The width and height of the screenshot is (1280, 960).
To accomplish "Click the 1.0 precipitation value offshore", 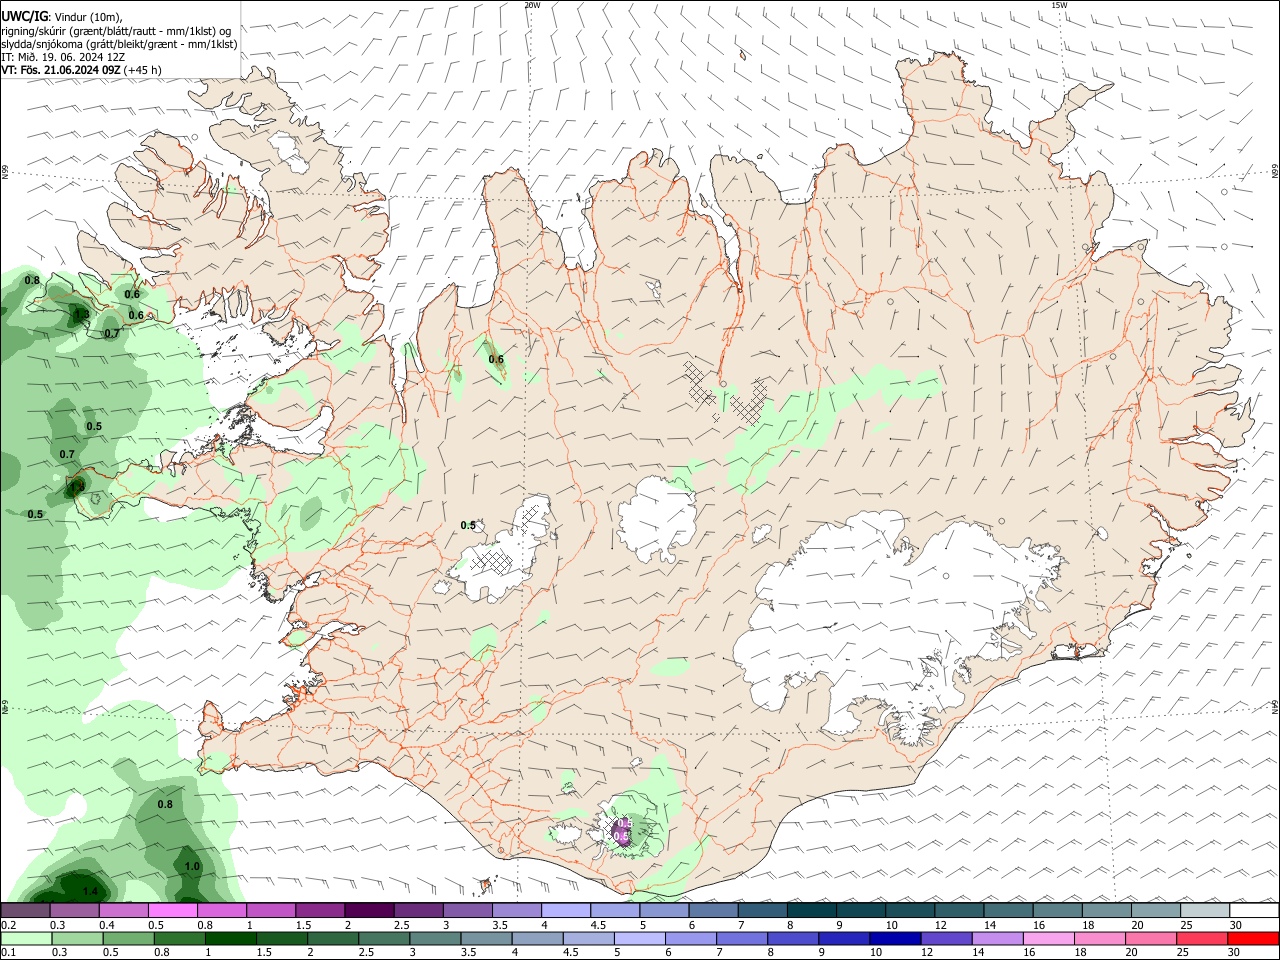I will [x=192, y=866].
